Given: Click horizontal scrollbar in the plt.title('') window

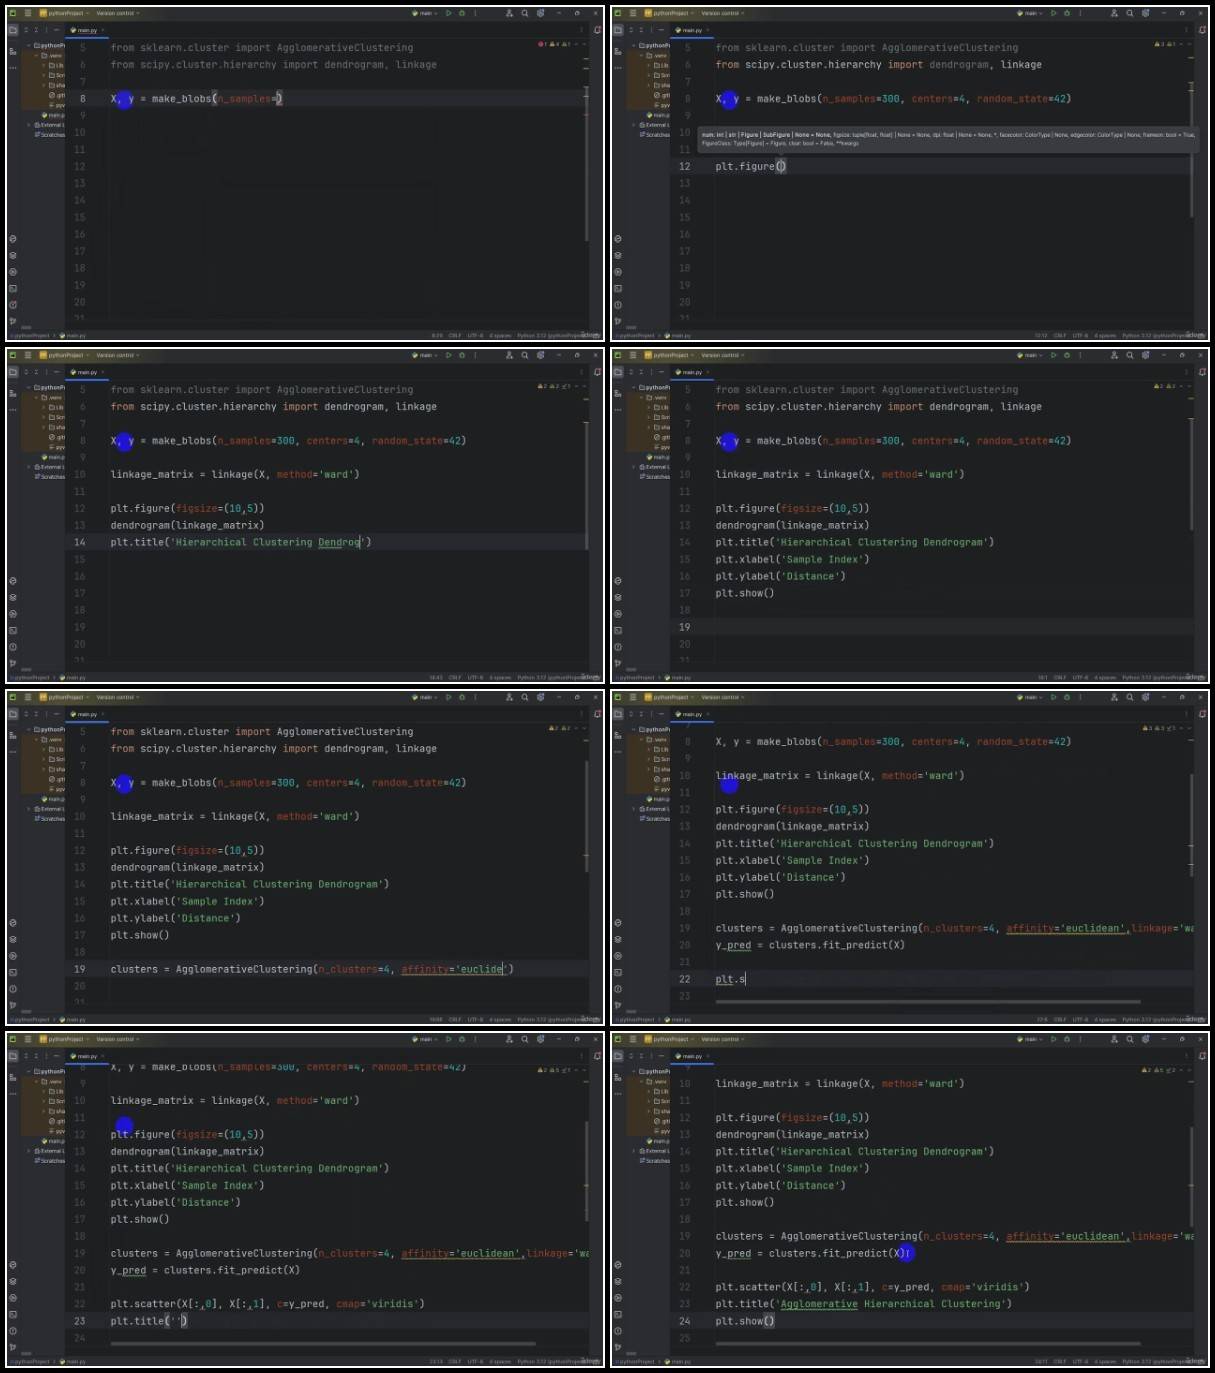Looking at the screenshot, I should [x=323, y=1343].
